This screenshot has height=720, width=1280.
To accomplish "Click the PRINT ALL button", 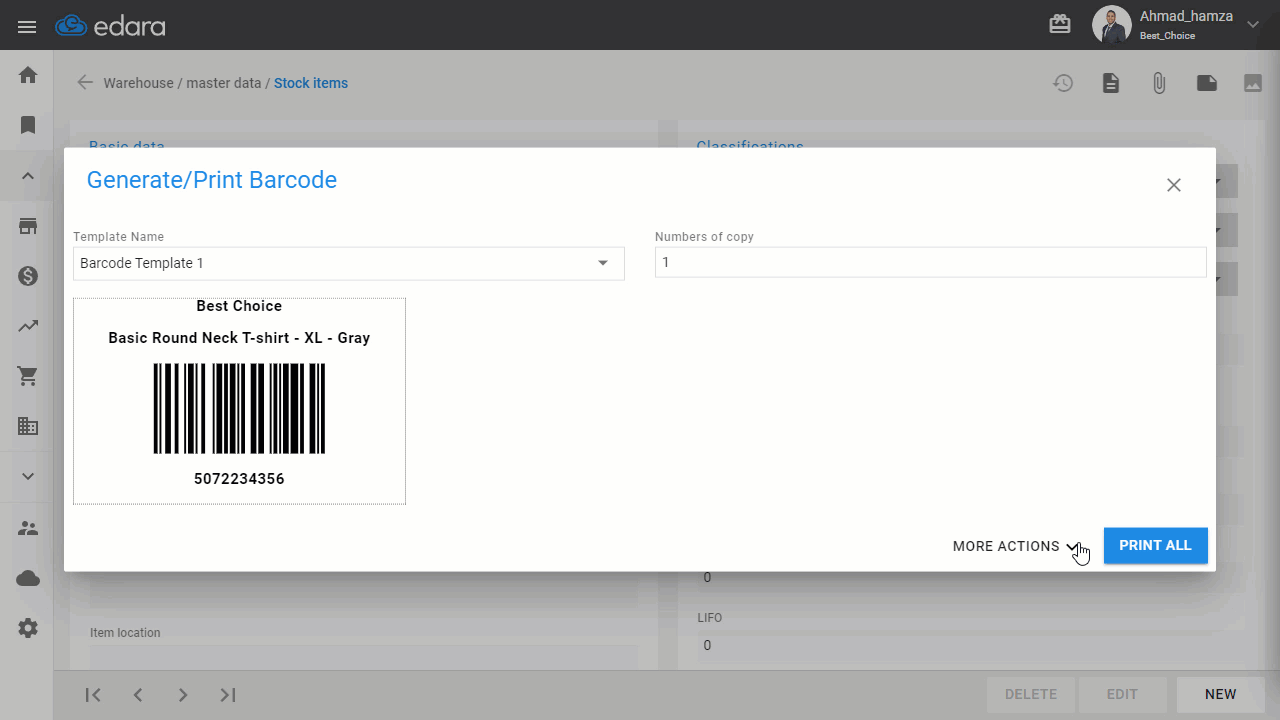I will pos(1155,545).
